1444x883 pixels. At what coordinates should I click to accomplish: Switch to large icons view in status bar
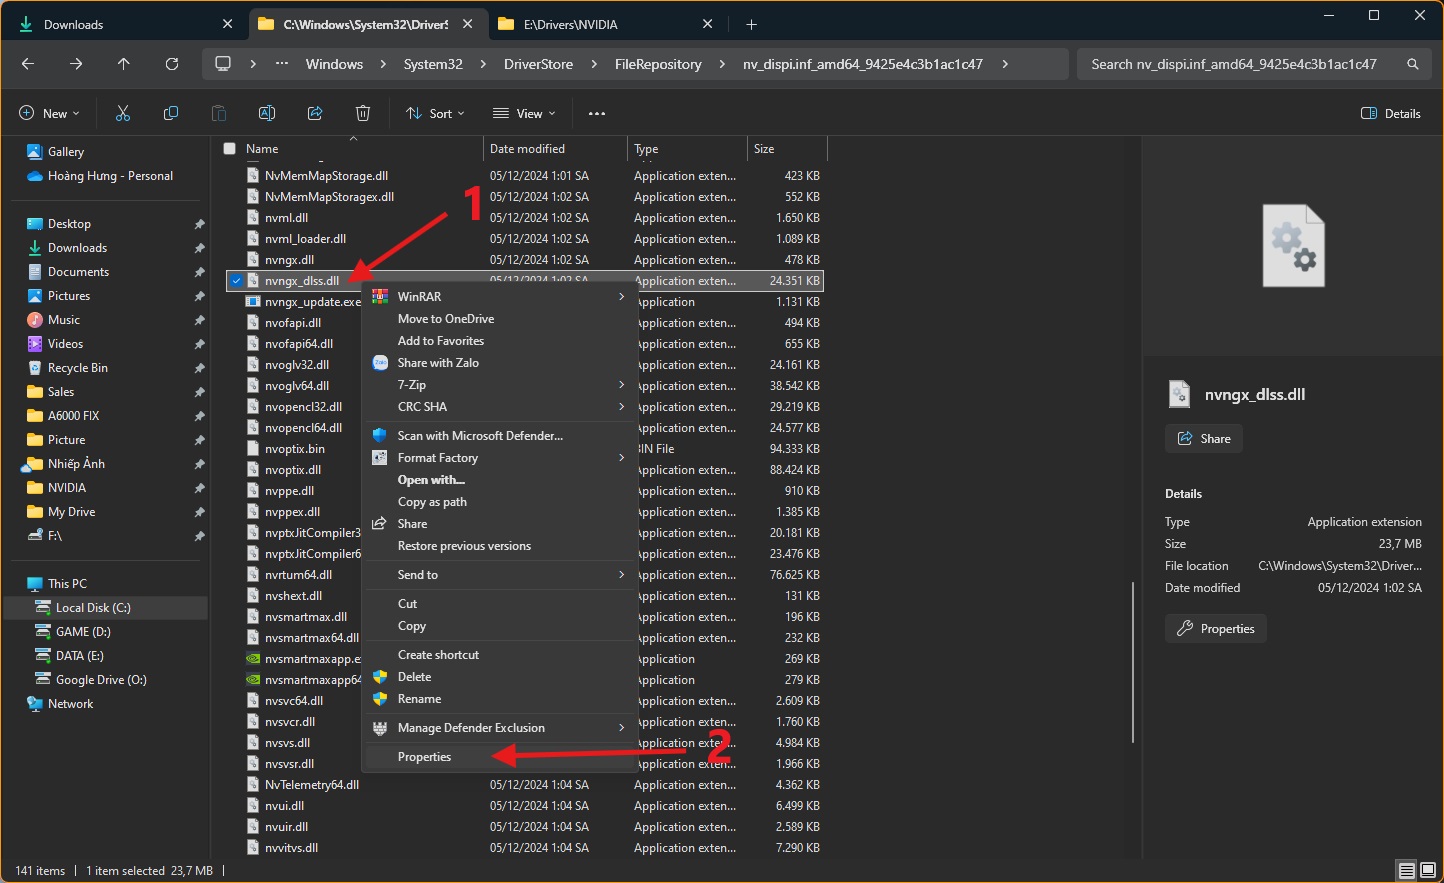click(1428, 870)
